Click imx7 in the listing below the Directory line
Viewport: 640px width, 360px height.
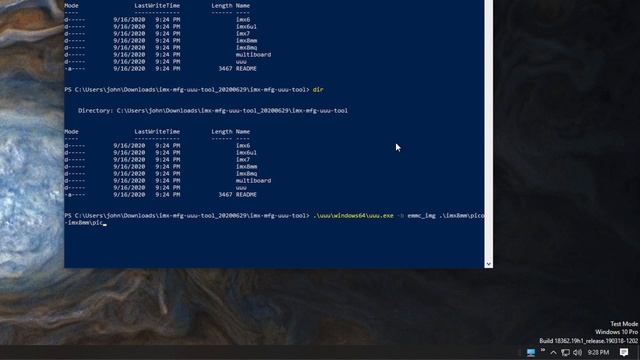click(242, 160)
